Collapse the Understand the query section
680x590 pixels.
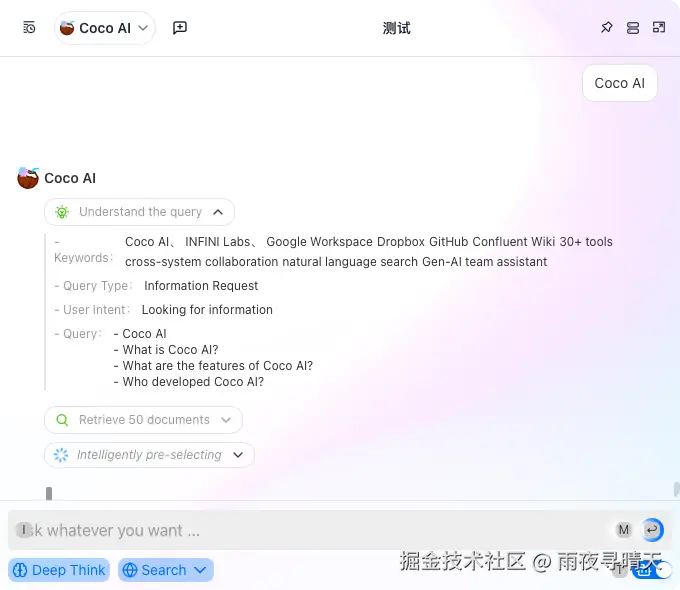pos(139,212)
